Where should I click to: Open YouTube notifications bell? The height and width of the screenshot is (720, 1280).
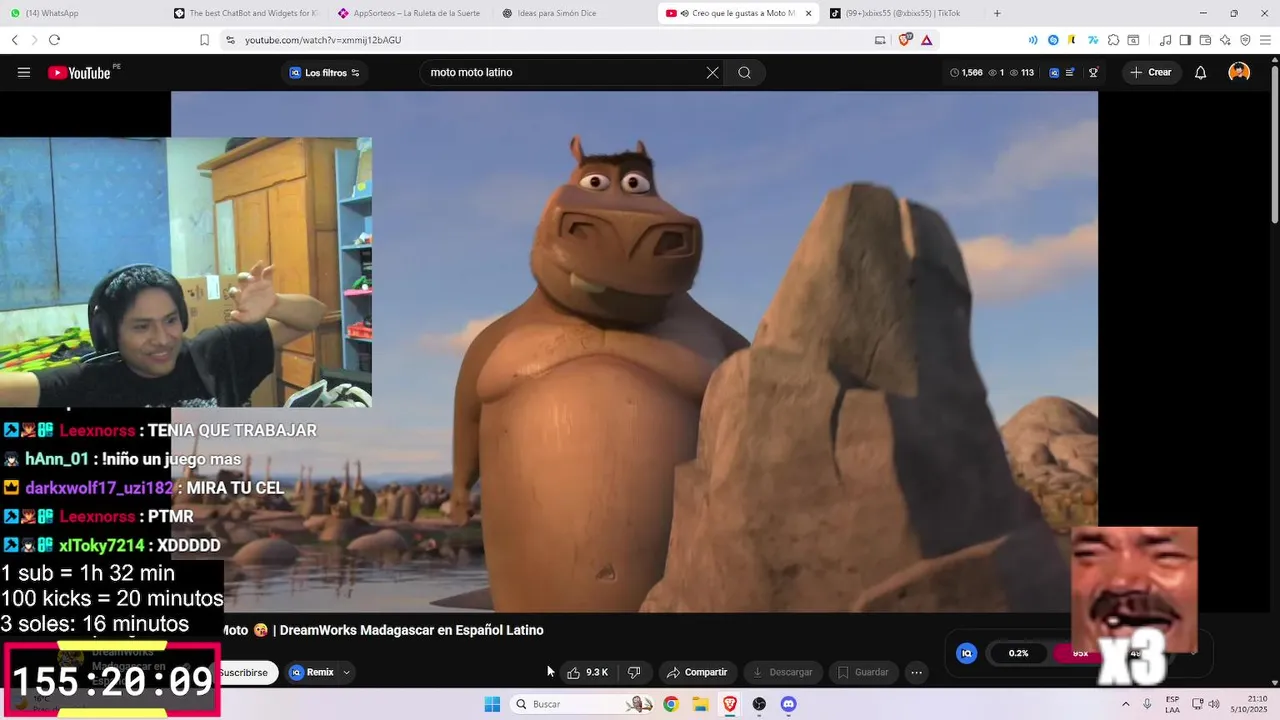coord(1200,72)
